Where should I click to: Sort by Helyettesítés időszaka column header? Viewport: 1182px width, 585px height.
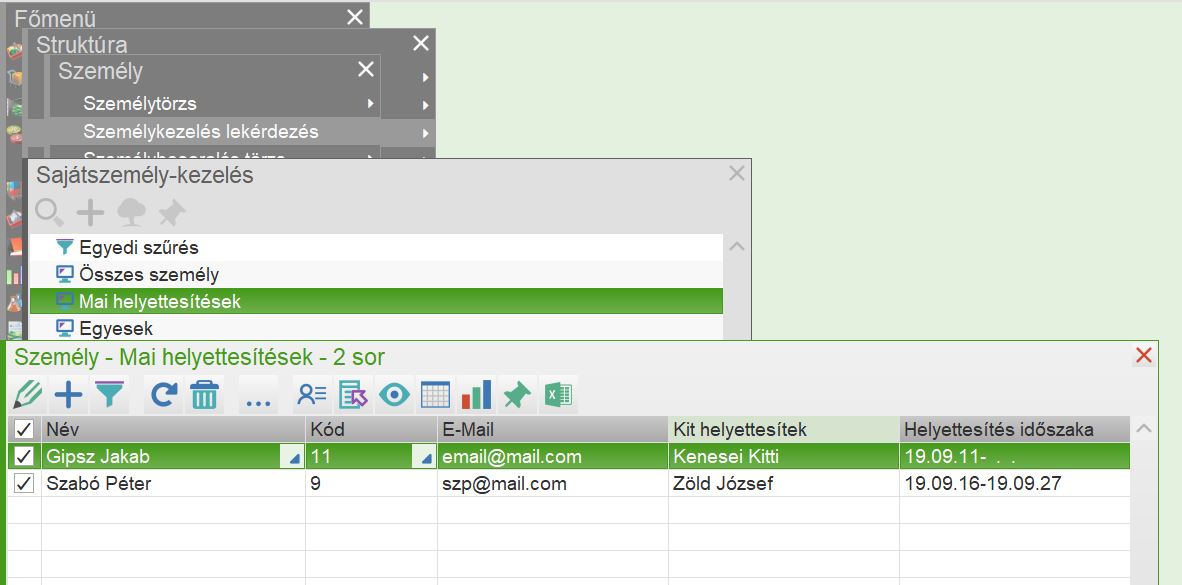coord(1015,430)
